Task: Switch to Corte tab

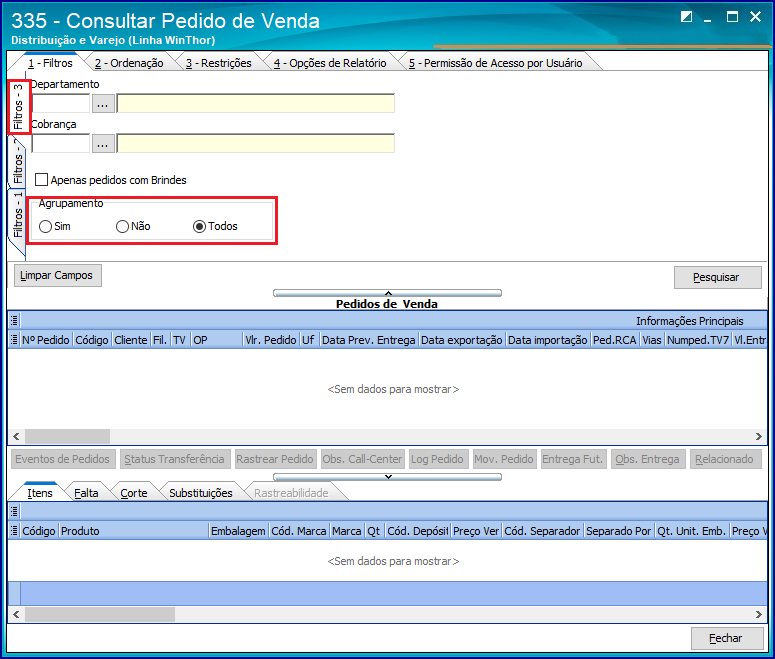Action: coord(134,493)
